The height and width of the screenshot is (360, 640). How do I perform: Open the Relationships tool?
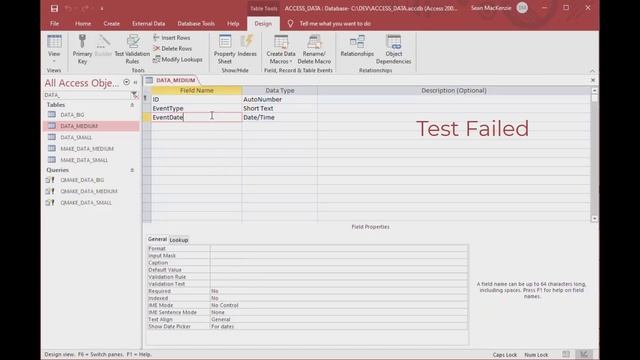[x=357, y=46]
